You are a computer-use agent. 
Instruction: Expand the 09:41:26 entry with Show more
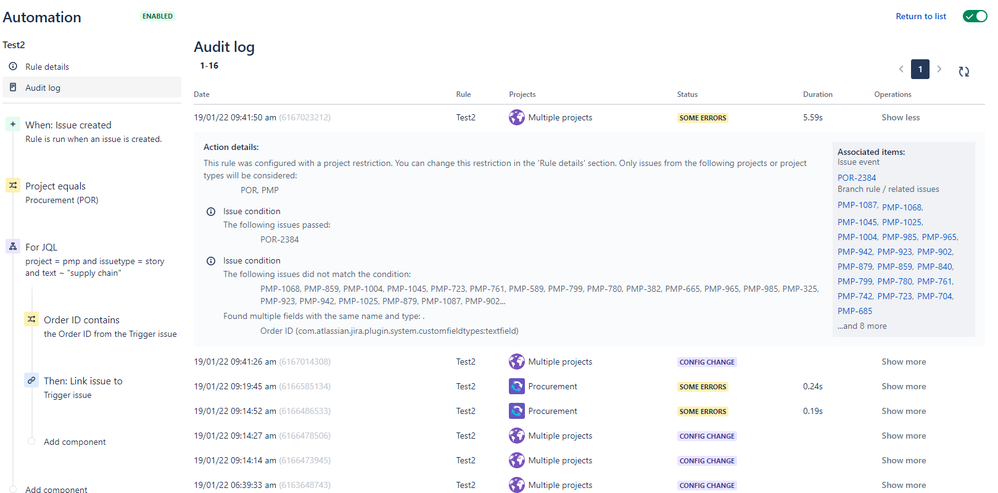tap(903, 362)
